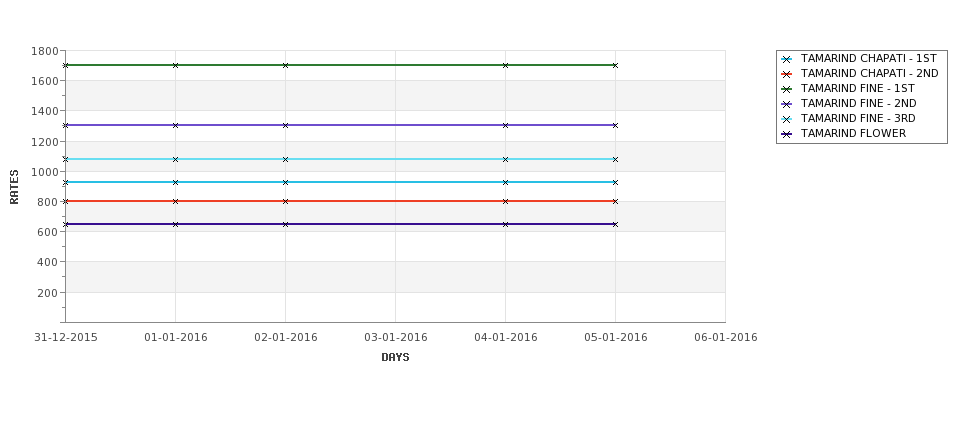Click purple line data point at 04-01-2016
Screen dimensions: 975x429
(x=506, y=126)
